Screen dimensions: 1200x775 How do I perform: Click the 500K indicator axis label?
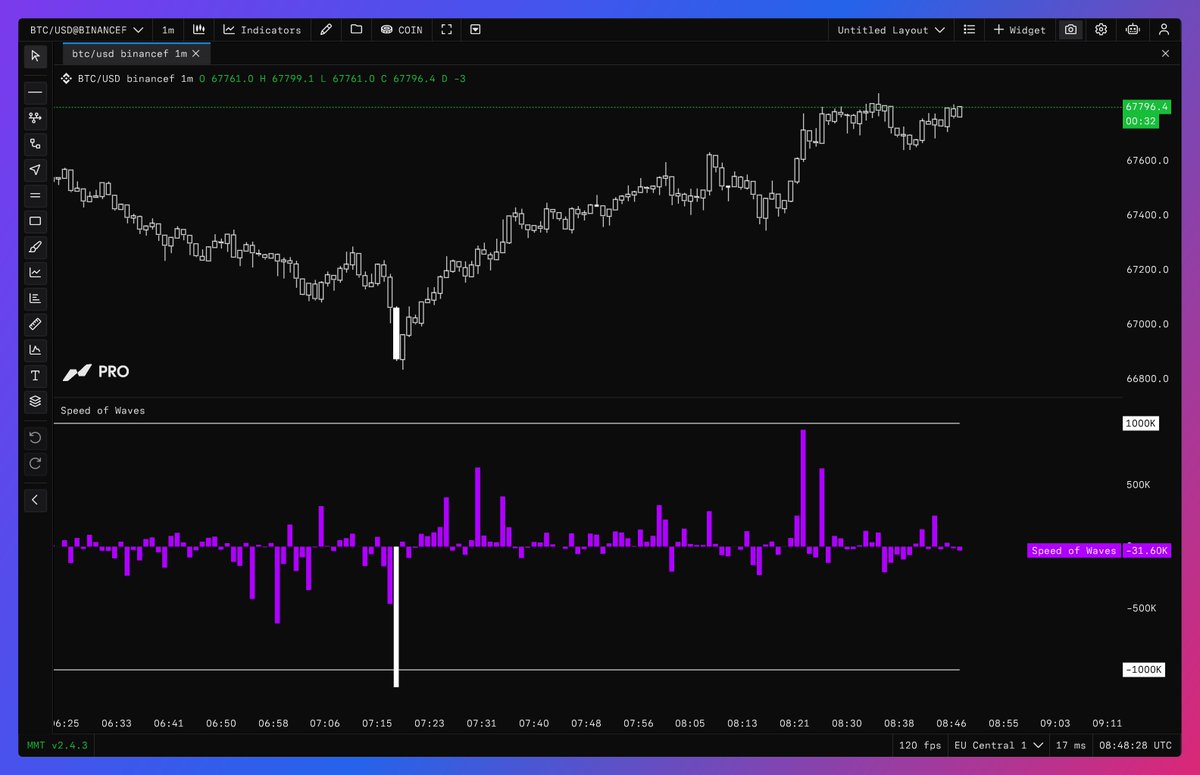click(1140, 486)
